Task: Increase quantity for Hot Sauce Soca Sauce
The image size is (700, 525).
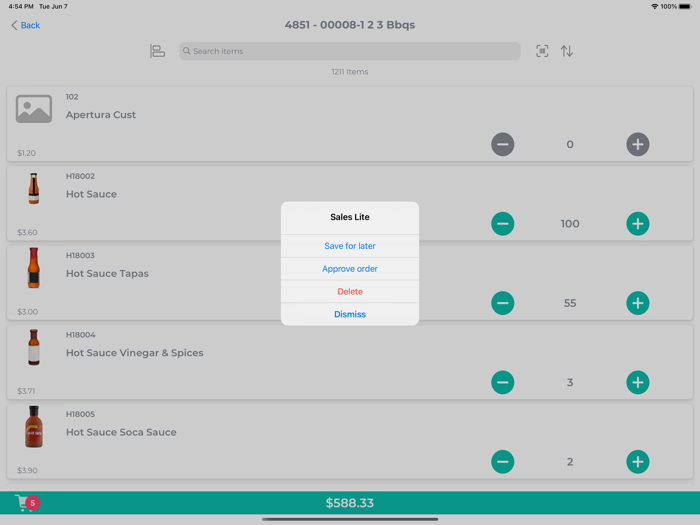Action: [x=638, y=462]
